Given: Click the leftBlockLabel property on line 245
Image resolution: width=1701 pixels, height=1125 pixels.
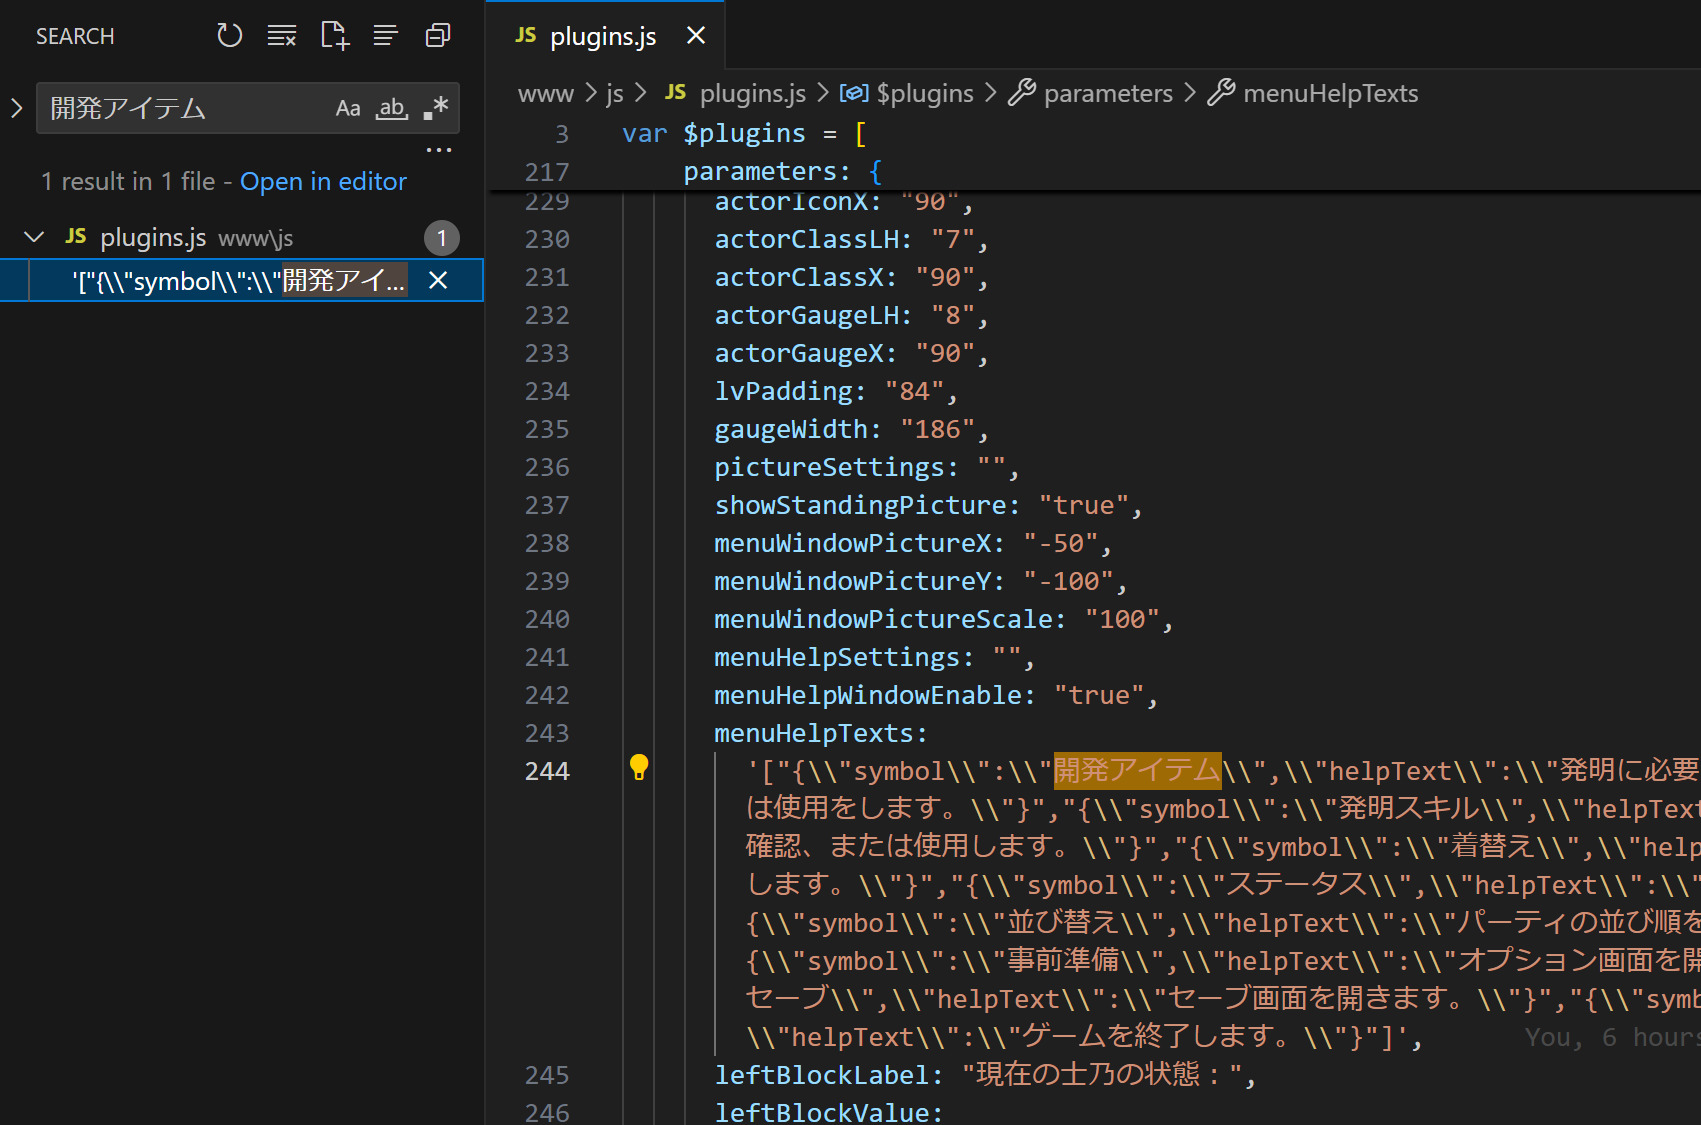Looking at the screenshot, I should [821, 1075].
